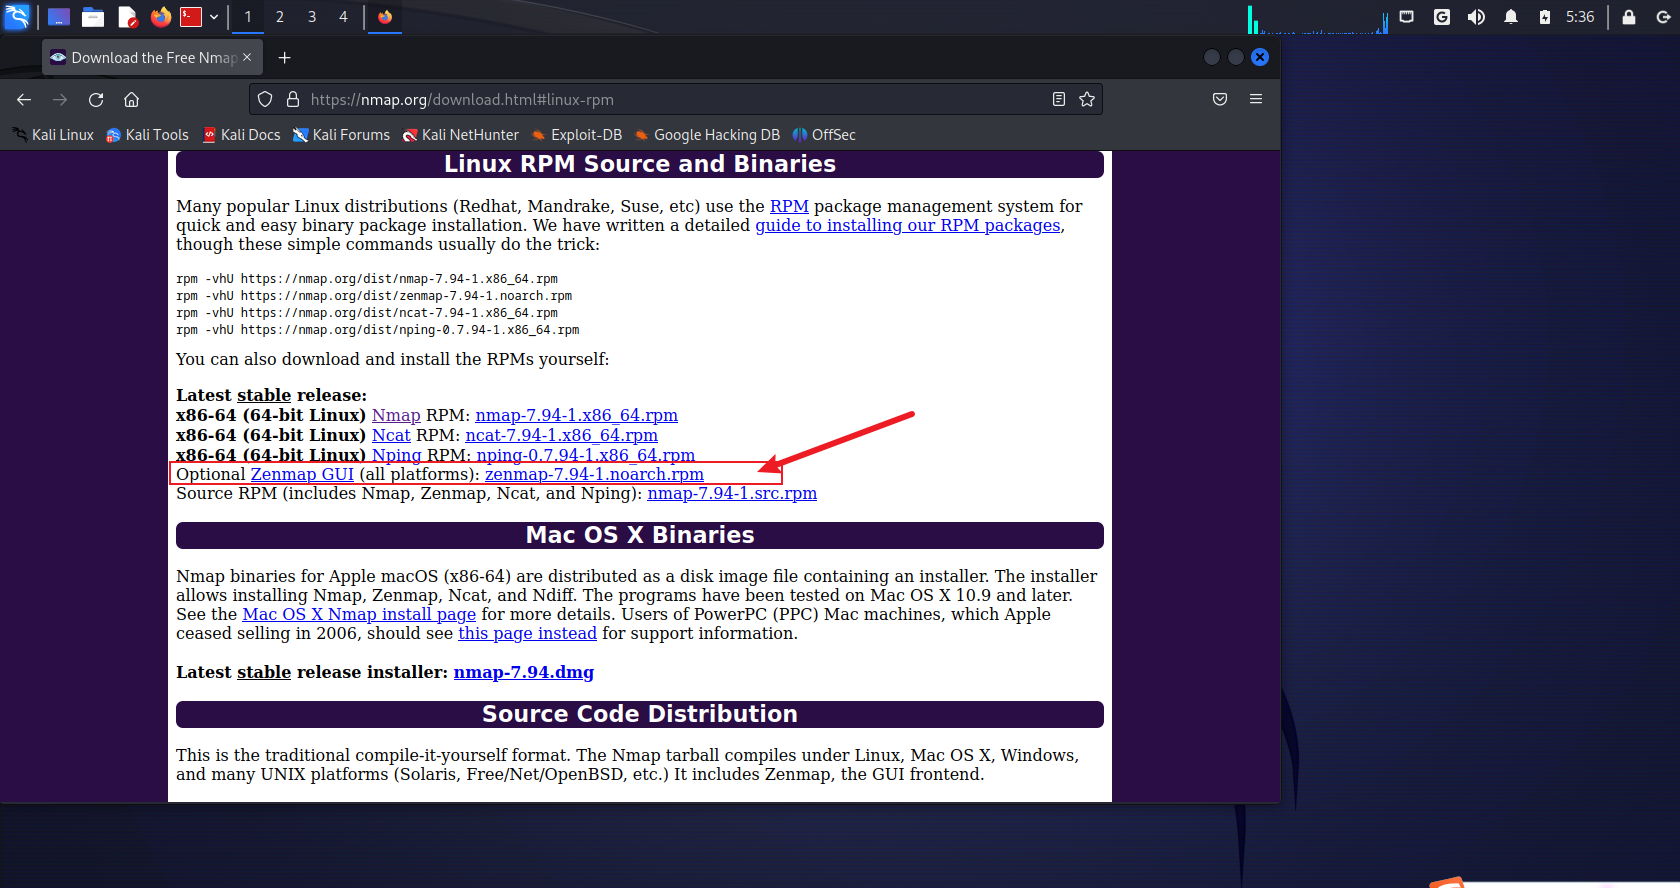Close the Nmap download browser tab
Viewport: 1680px width, 888px height.
pyautogui.click(x=247, y=57)
